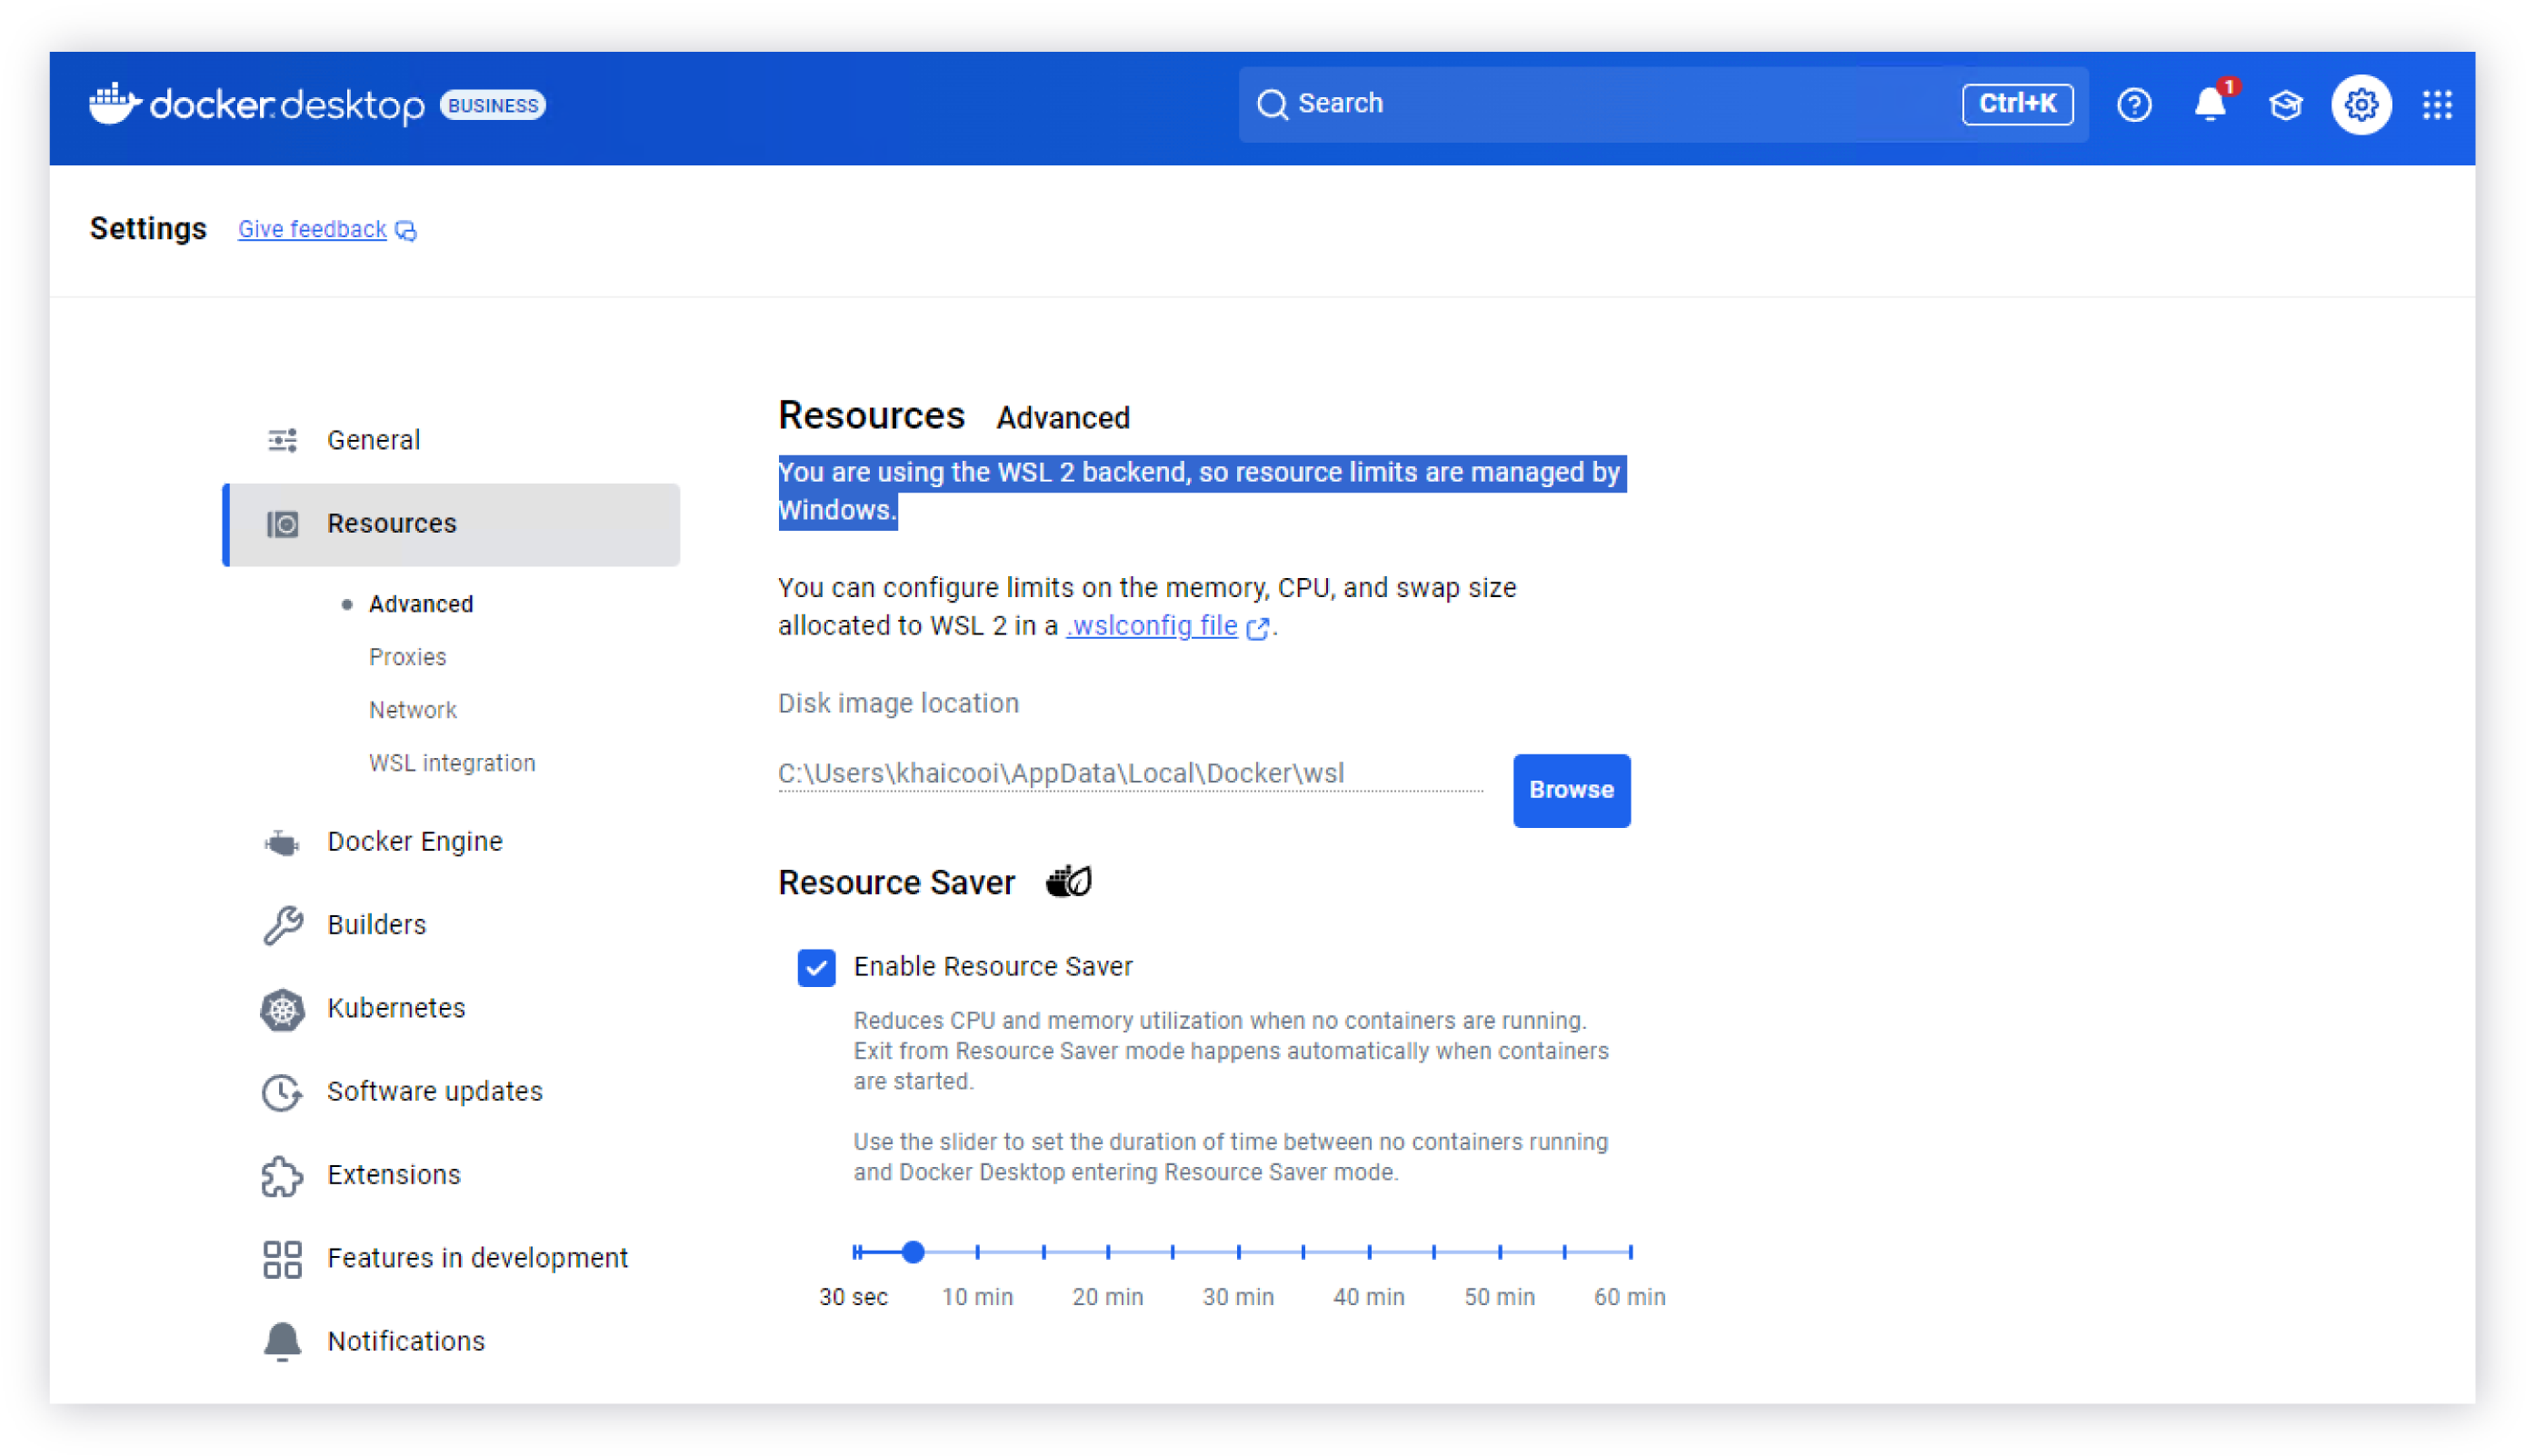
Task: Click the Search field
Action: pyautogui.click(x=1662, y=104)
